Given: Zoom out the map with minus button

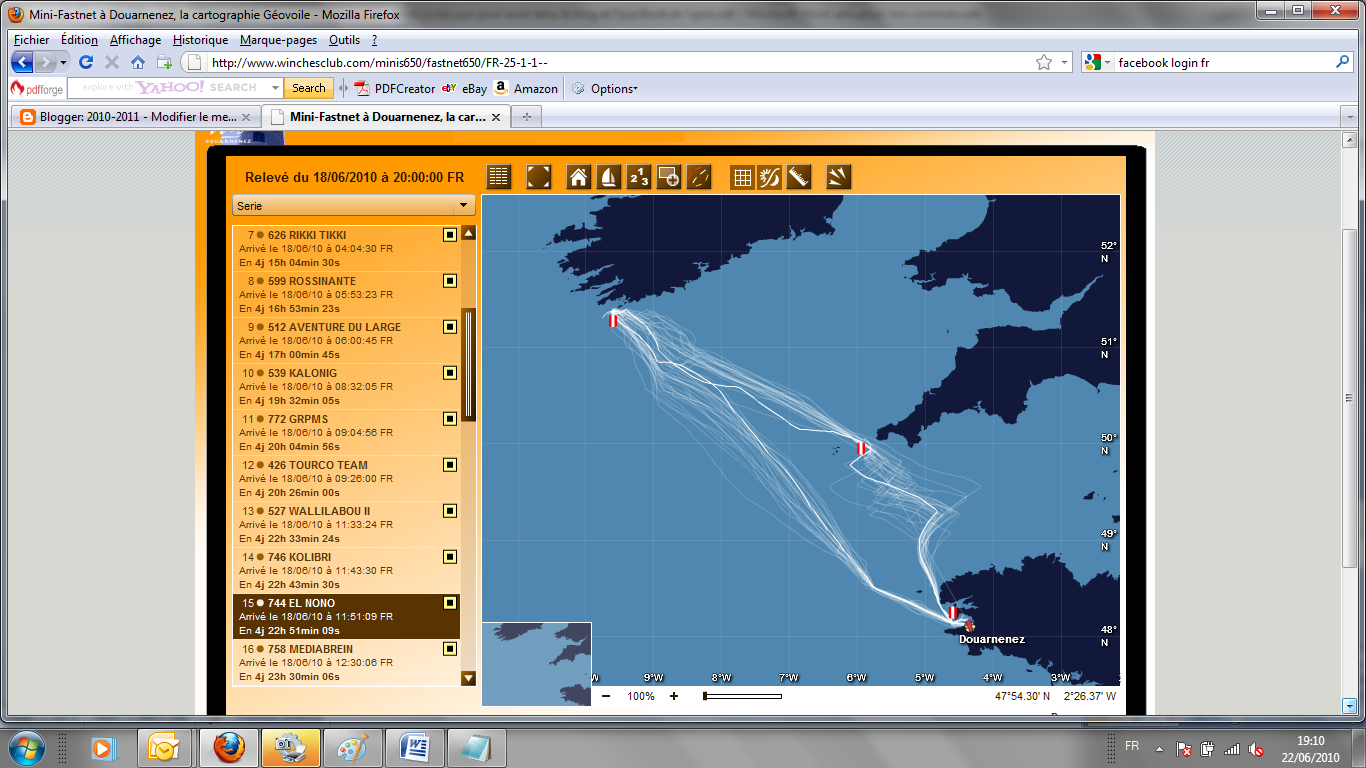Looking at the screenshot, I should 606,696.
